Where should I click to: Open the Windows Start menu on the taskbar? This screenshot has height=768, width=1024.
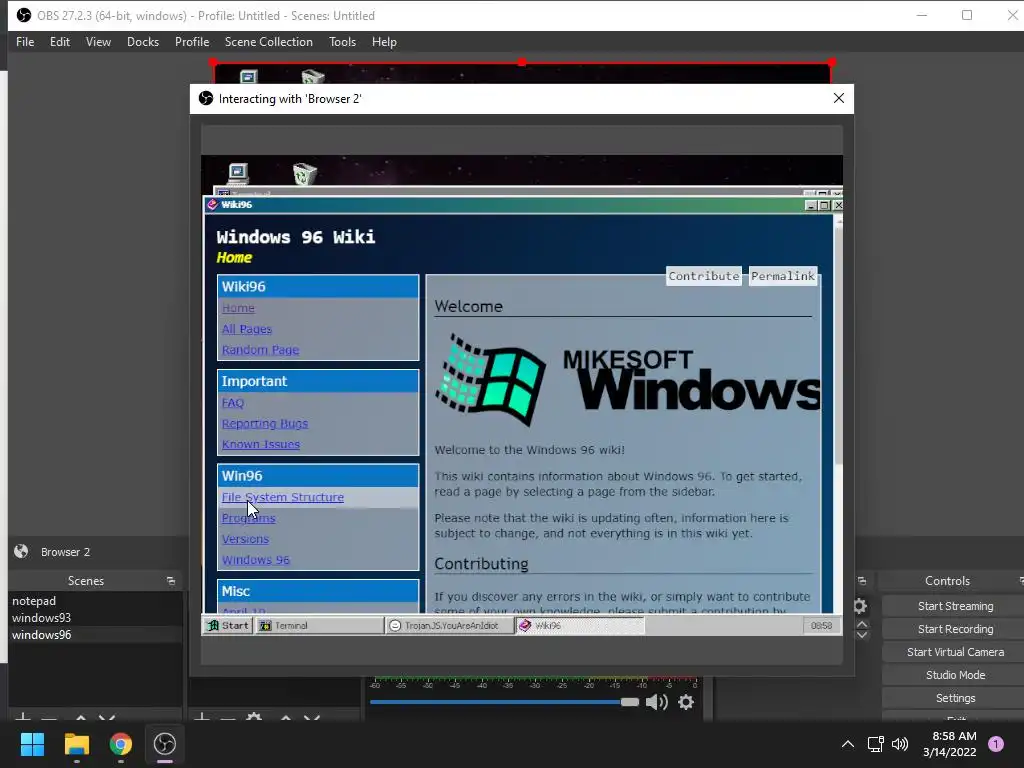(x=32, y=744)
